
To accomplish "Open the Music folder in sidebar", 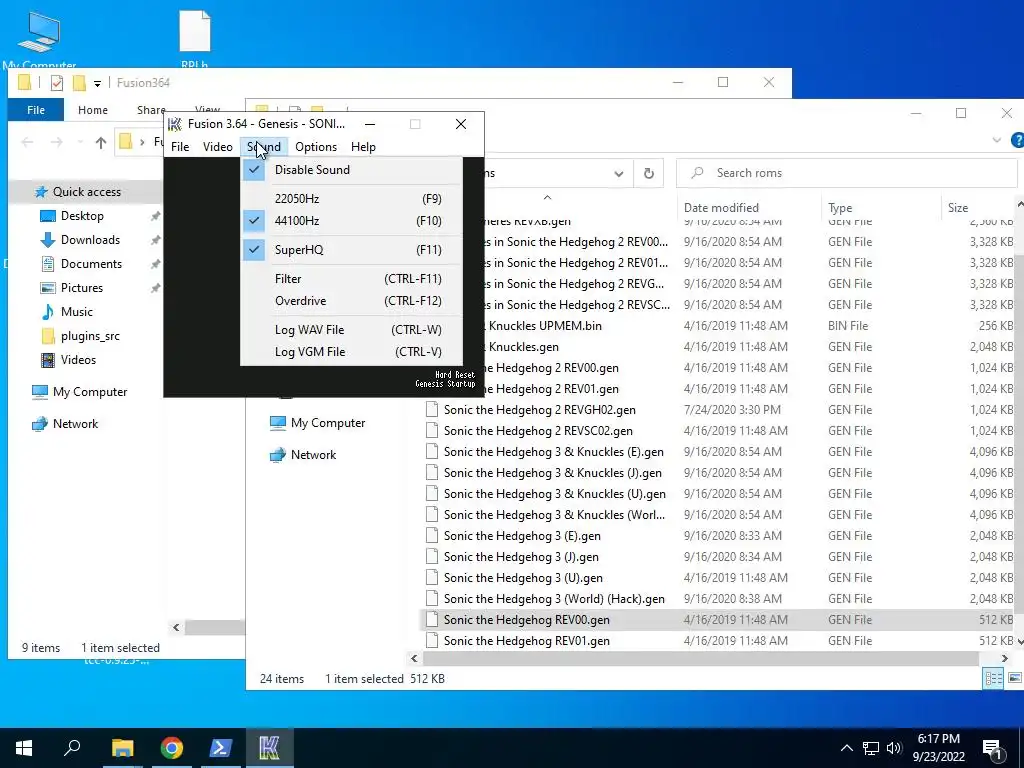I will click(x=76, y=312).
